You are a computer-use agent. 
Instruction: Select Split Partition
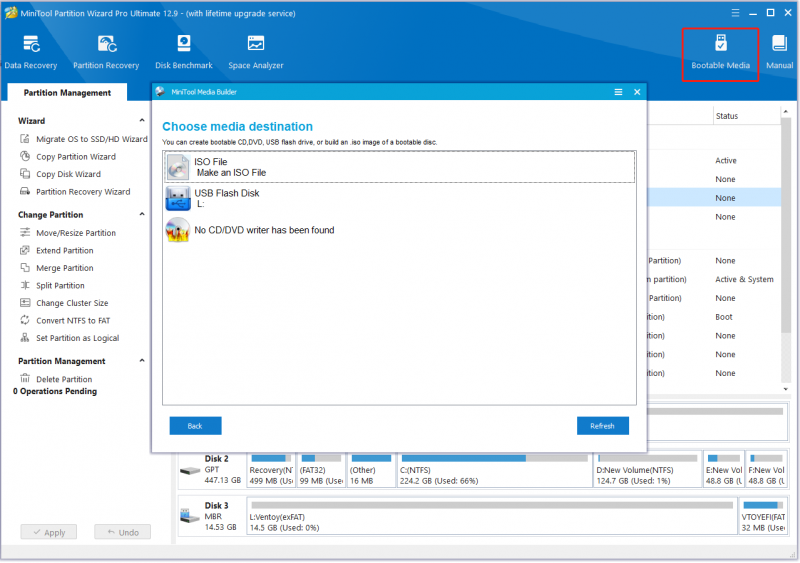(x=52, y=285)
